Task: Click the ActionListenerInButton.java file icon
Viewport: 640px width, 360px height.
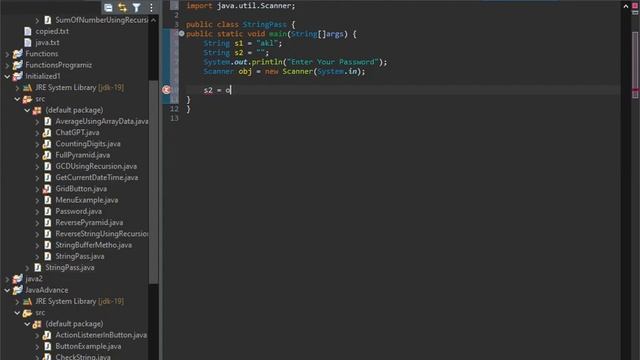Action: (47, 335)
